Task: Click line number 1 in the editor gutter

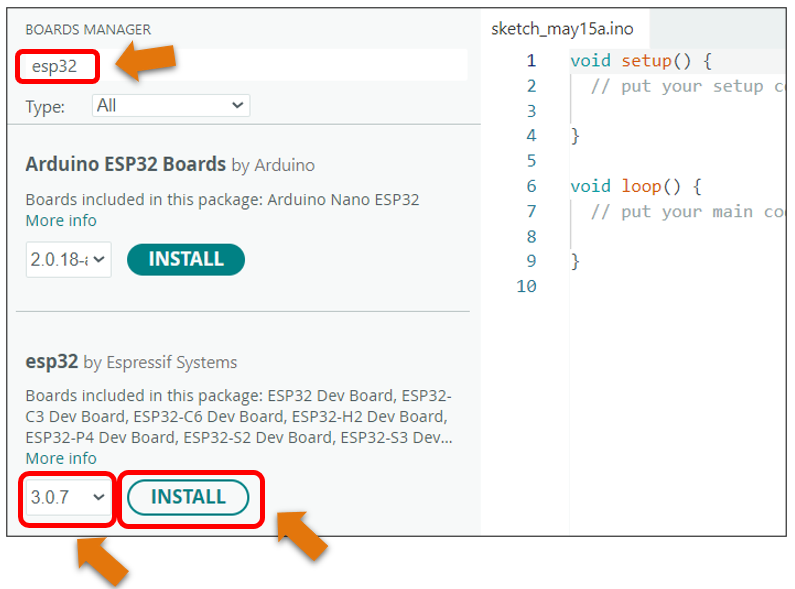Action: (x=531, y=61)
